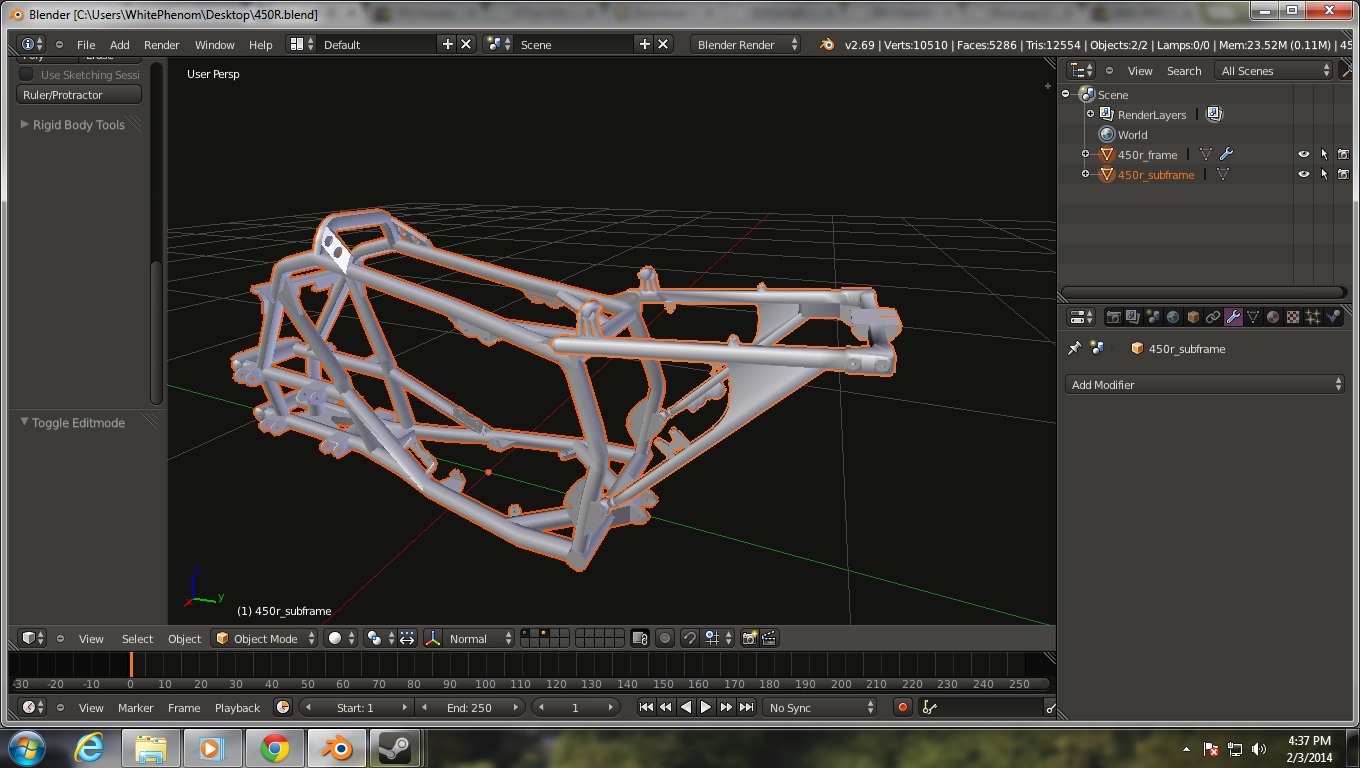Viewport: 1360px width, 768px height.
Task: Open the Help menu
Action: coord(260,44)
